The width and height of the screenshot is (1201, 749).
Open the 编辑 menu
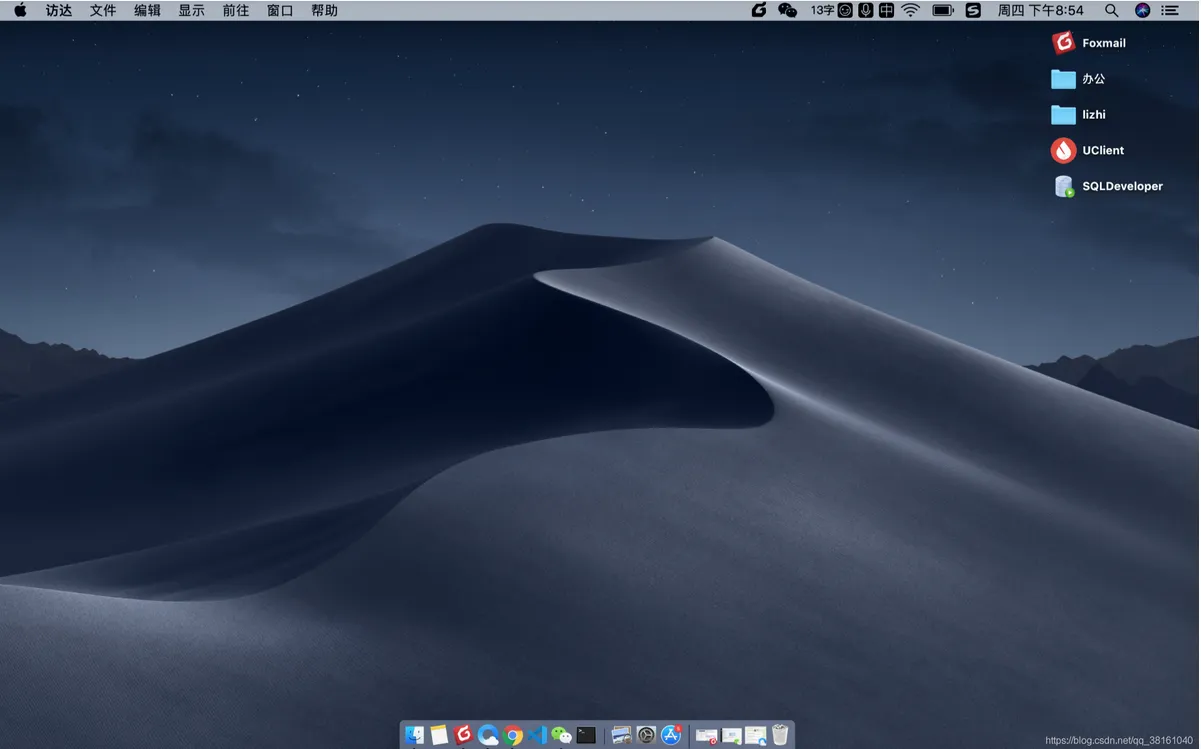pos(147,10)
